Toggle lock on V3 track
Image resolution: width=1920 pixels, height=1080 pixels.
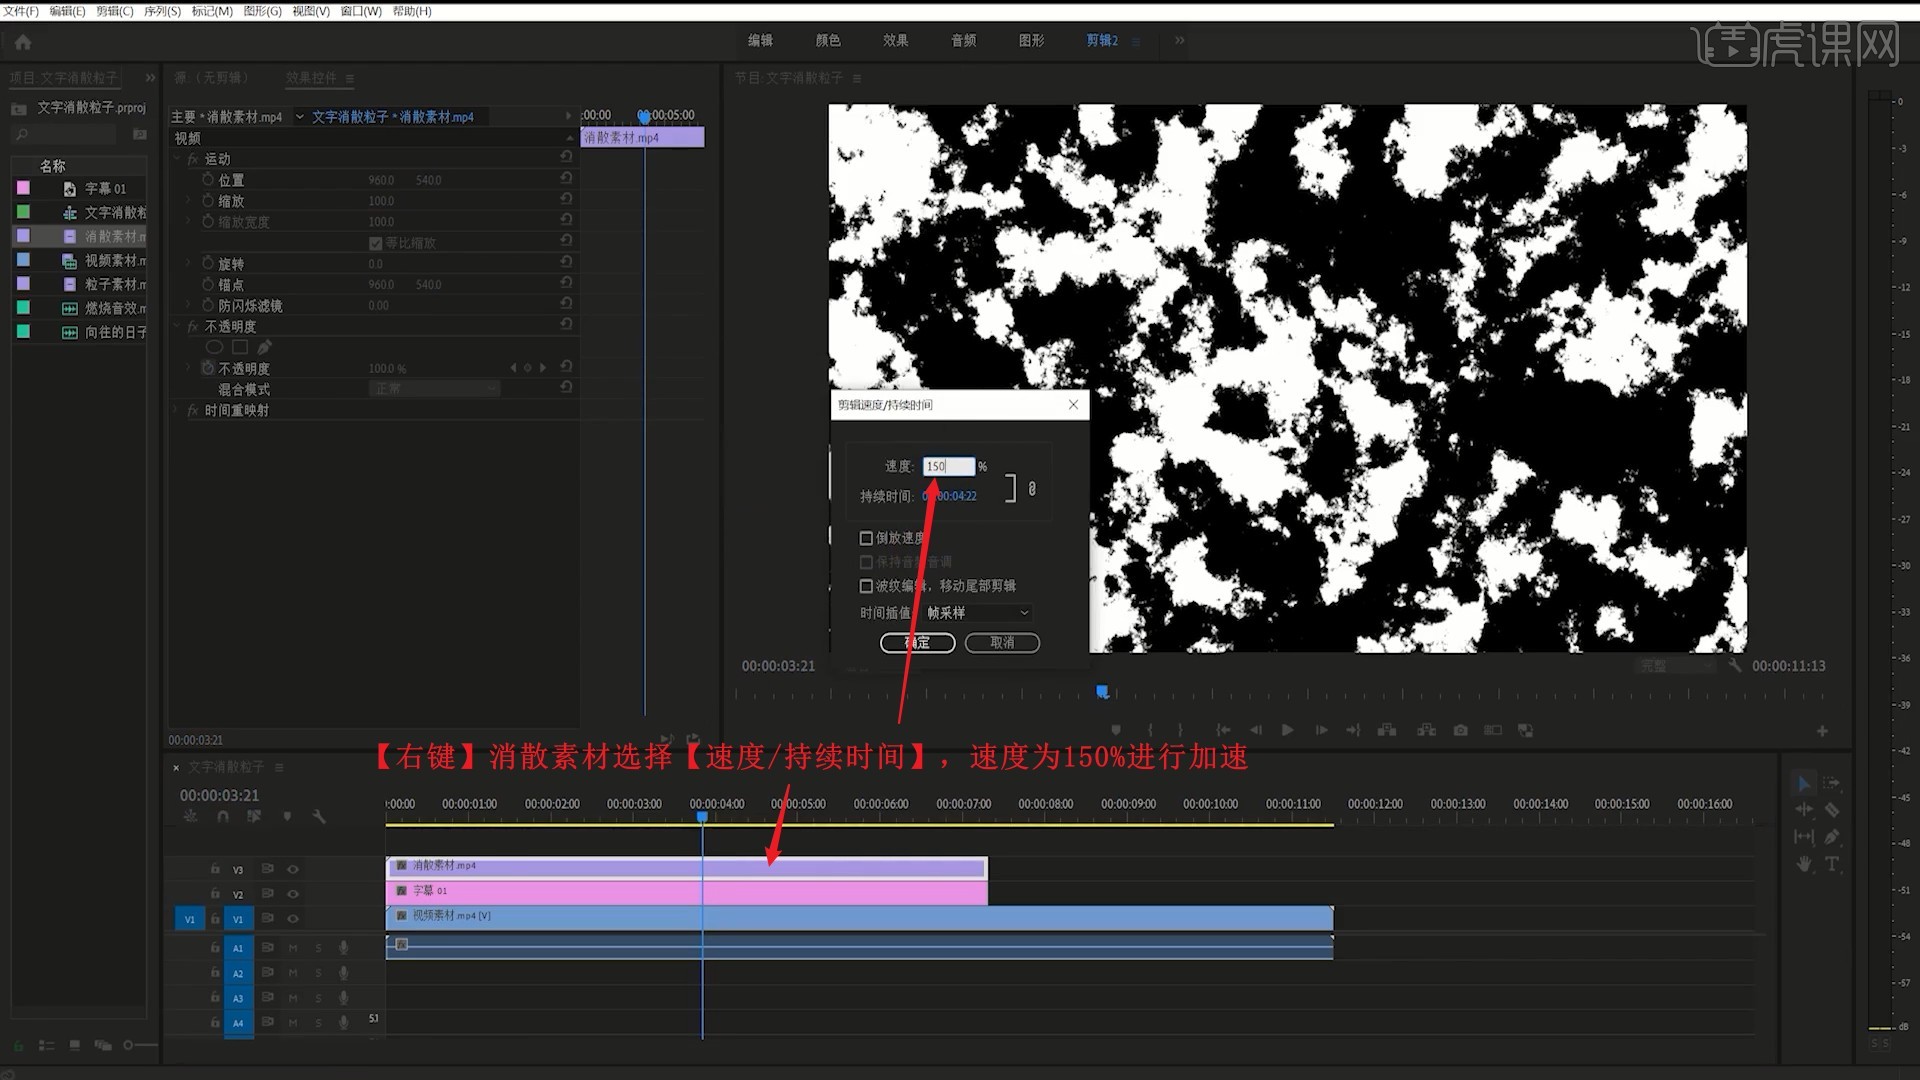pos(215,869)
